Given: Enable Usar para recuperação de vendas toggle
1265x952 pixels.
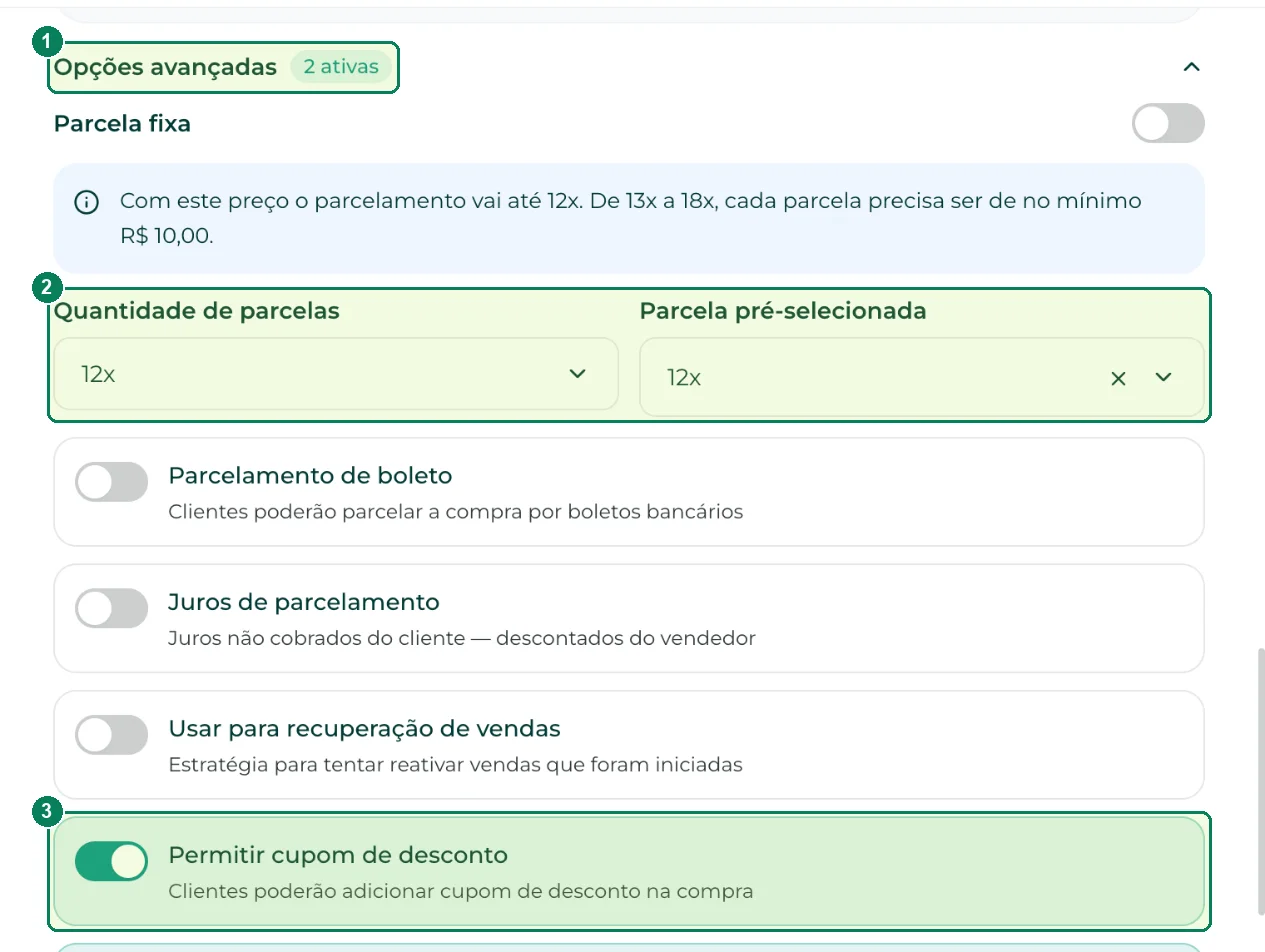Looking at the screenshot, I should [x=111, y=735].
